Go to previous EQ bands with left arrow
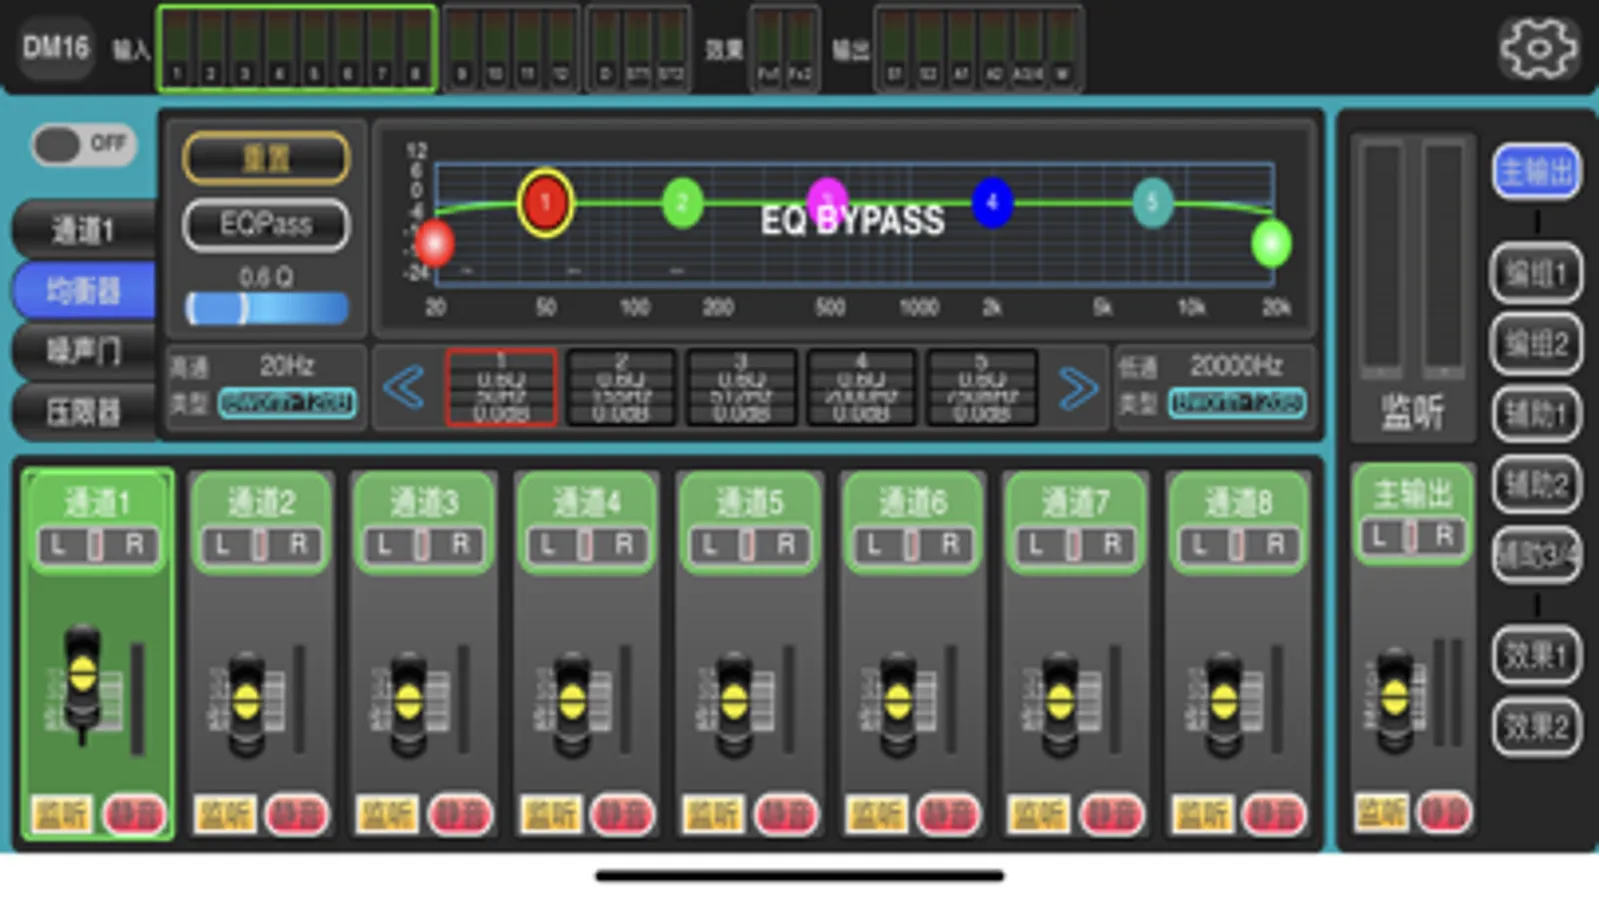This screenshot has height=900, width=1599. tap(404, 388)
